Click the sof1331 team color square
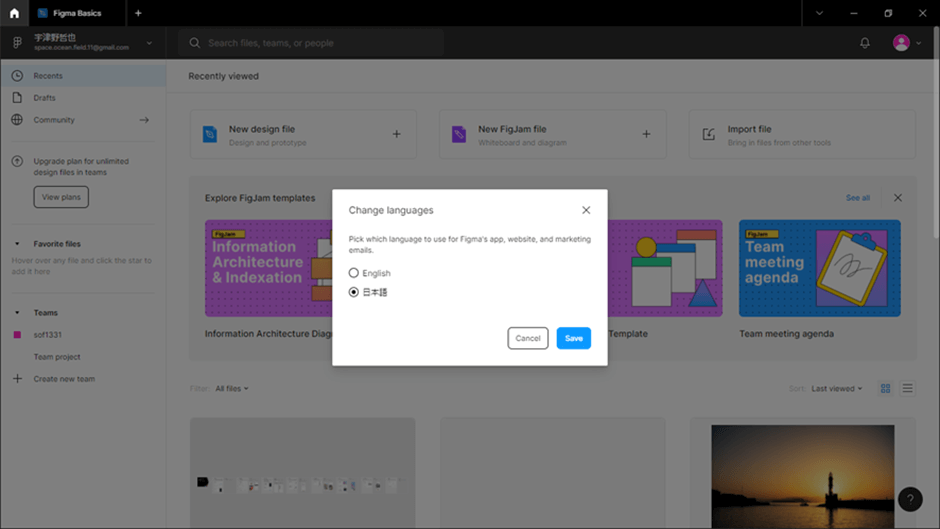The width and height of the screenshot is (940, 529). (17, 335)
